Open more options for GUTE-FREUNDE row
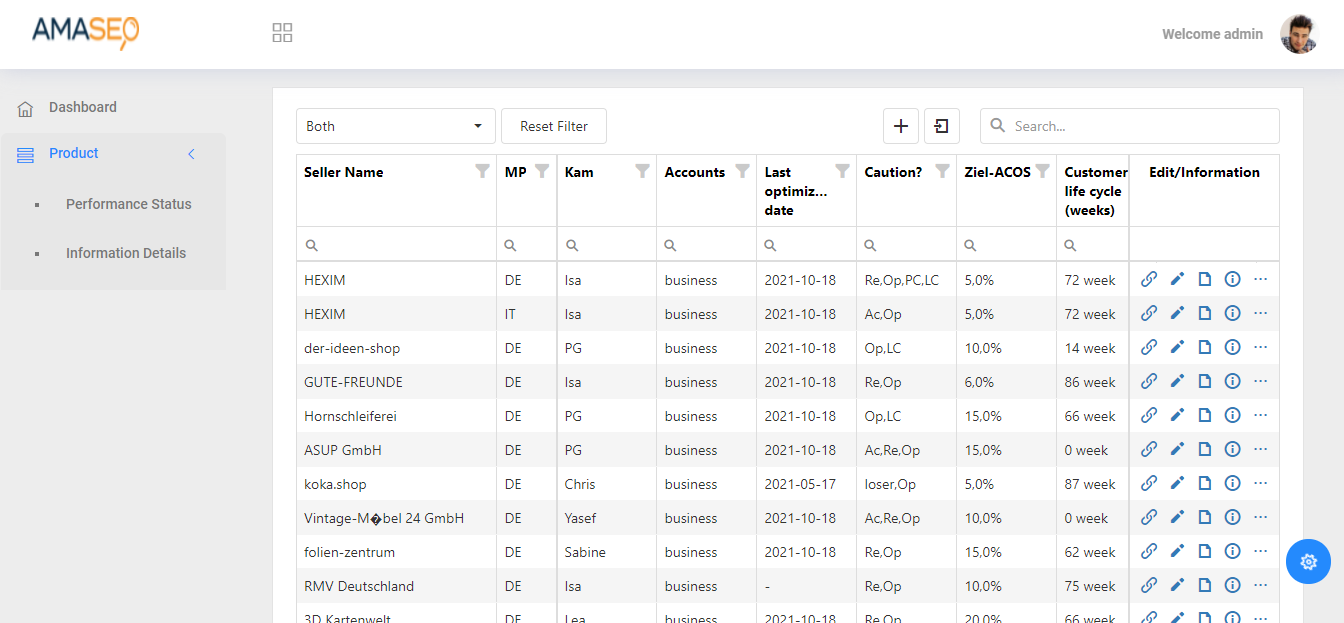The height and width of the screenshot is (623, 1344). point(1260,382)
